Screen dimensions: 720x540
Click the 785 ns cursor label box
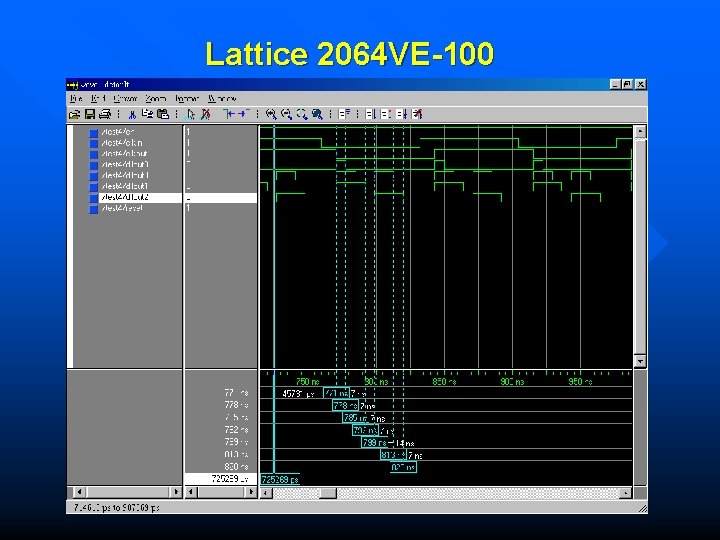tap(355, 418)
